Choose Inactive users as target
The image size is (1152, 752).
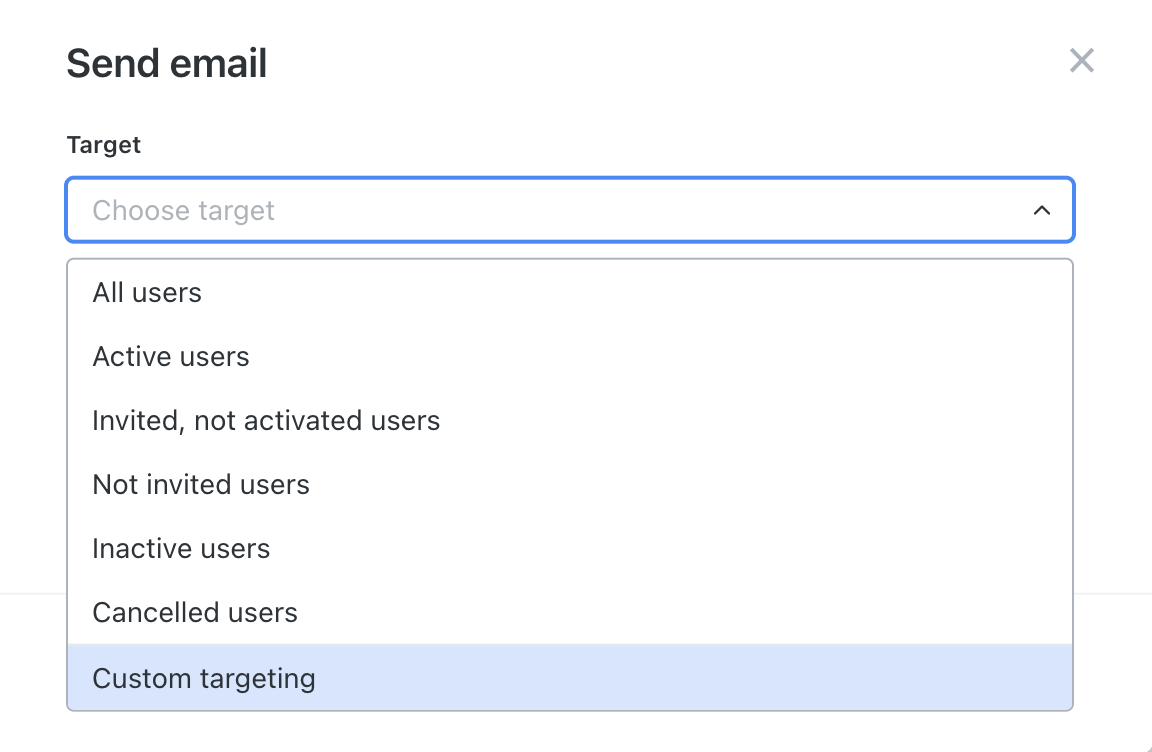(570, 548)
